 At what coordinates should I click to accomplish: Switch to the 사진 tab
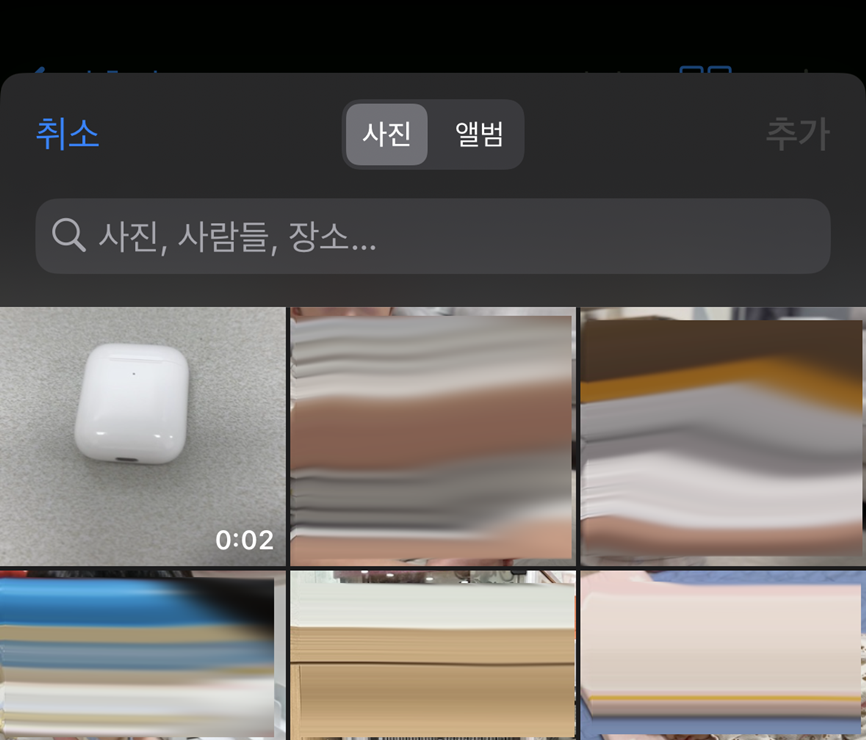click(387, 134)
